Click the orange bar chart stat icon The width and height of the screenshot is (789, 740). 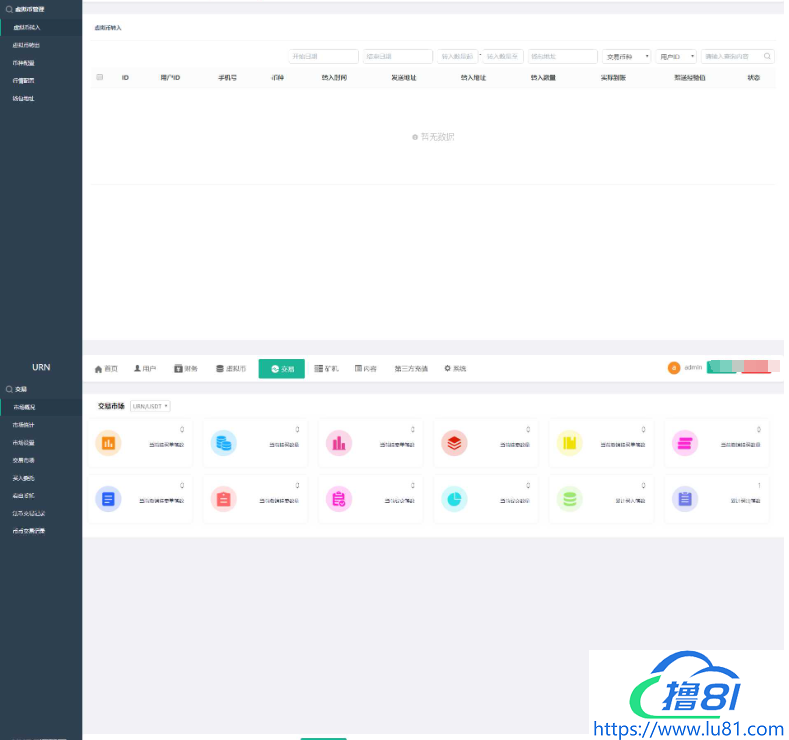coord(108,442)
